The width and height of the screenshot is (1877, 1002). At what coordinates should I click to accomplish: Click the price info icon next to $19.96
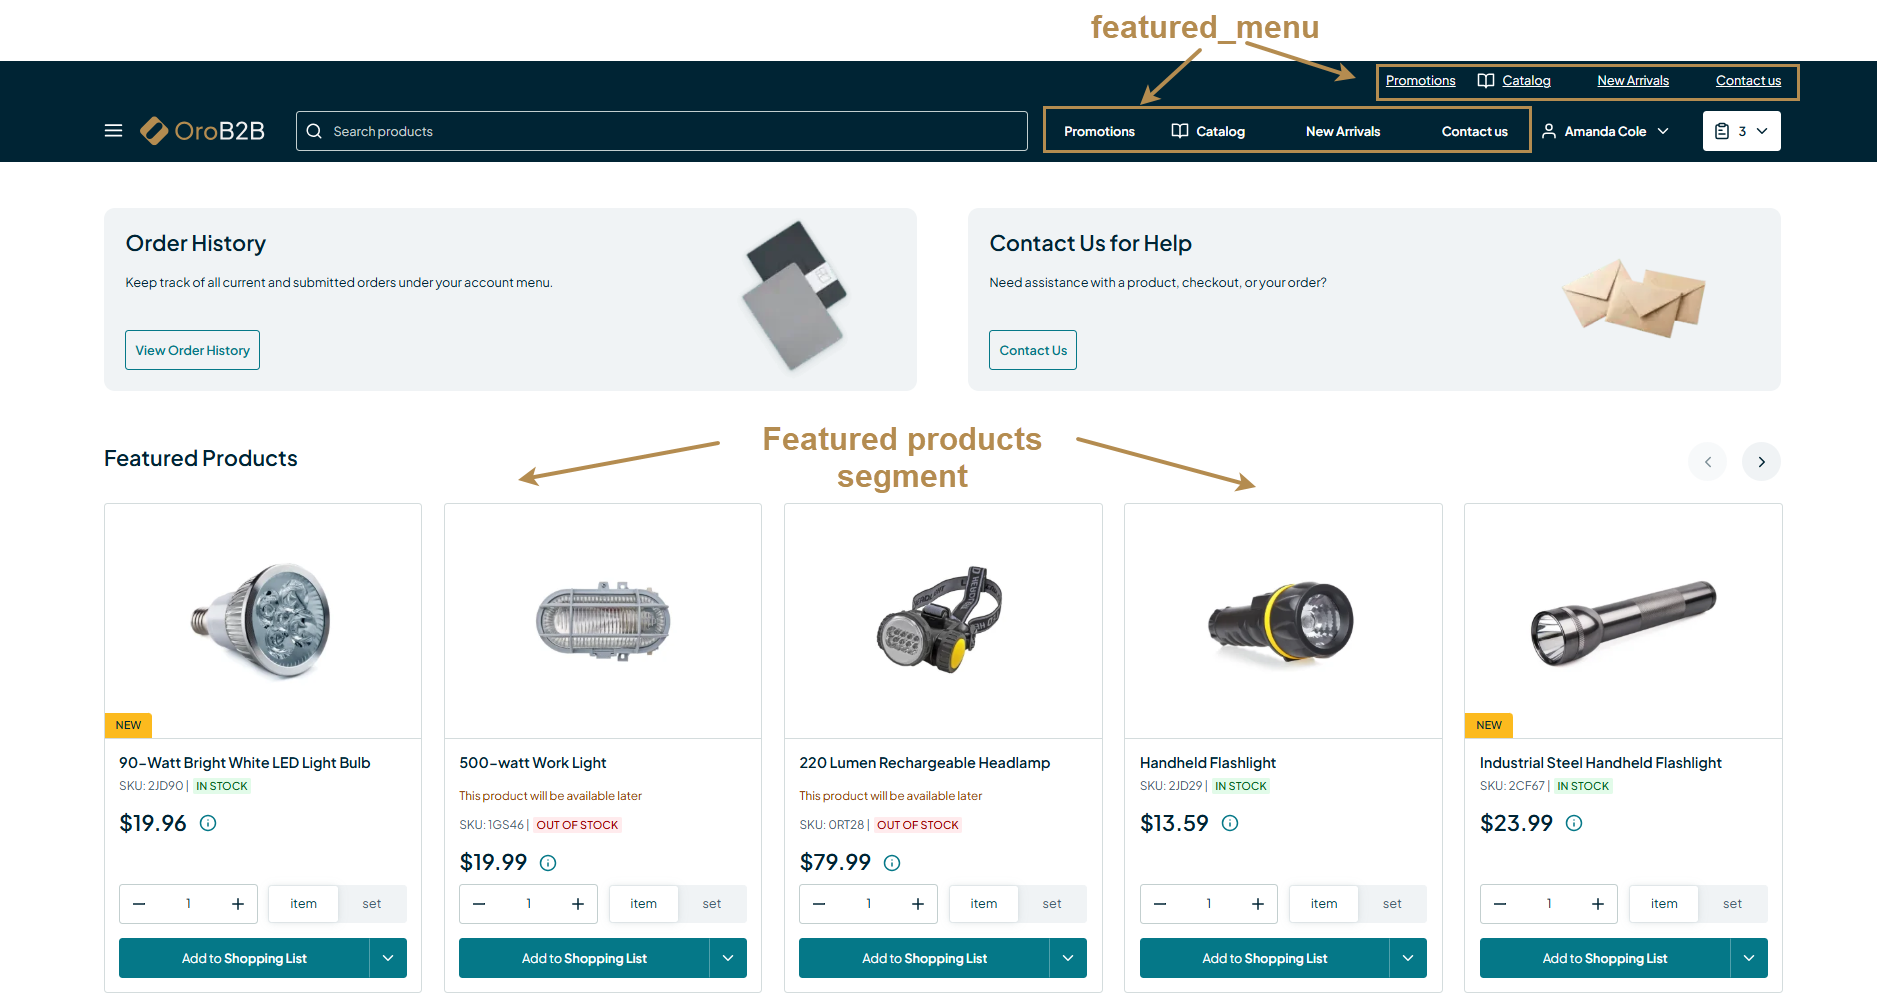coord(208,823)
